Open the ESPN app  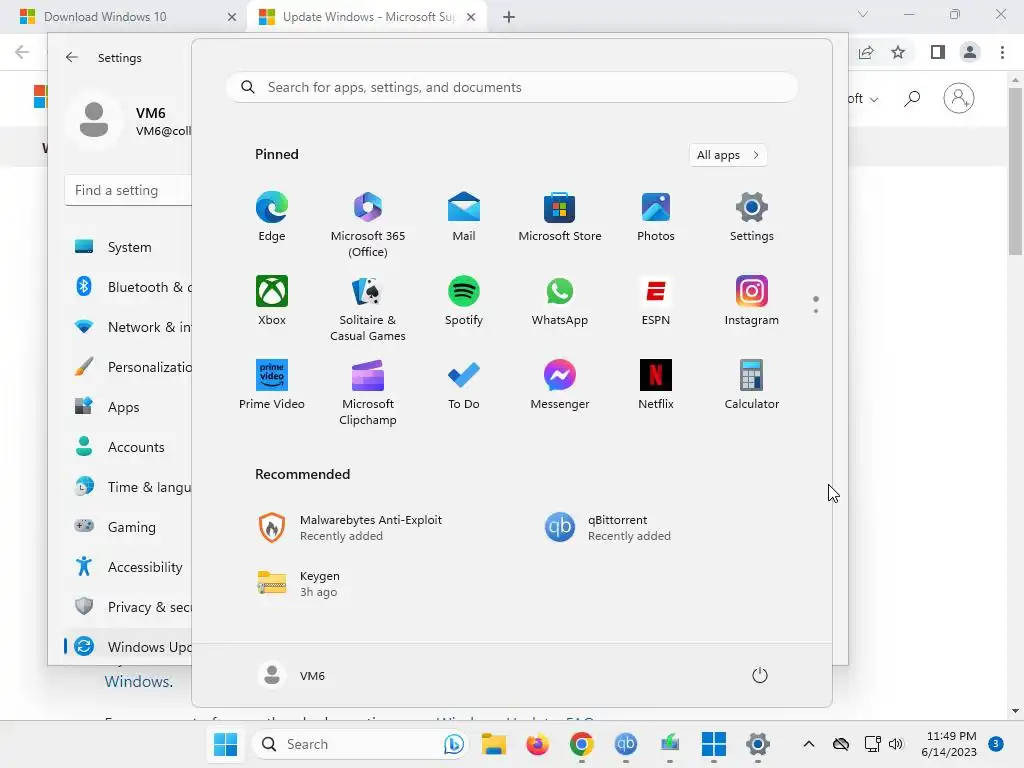point(656,300)
